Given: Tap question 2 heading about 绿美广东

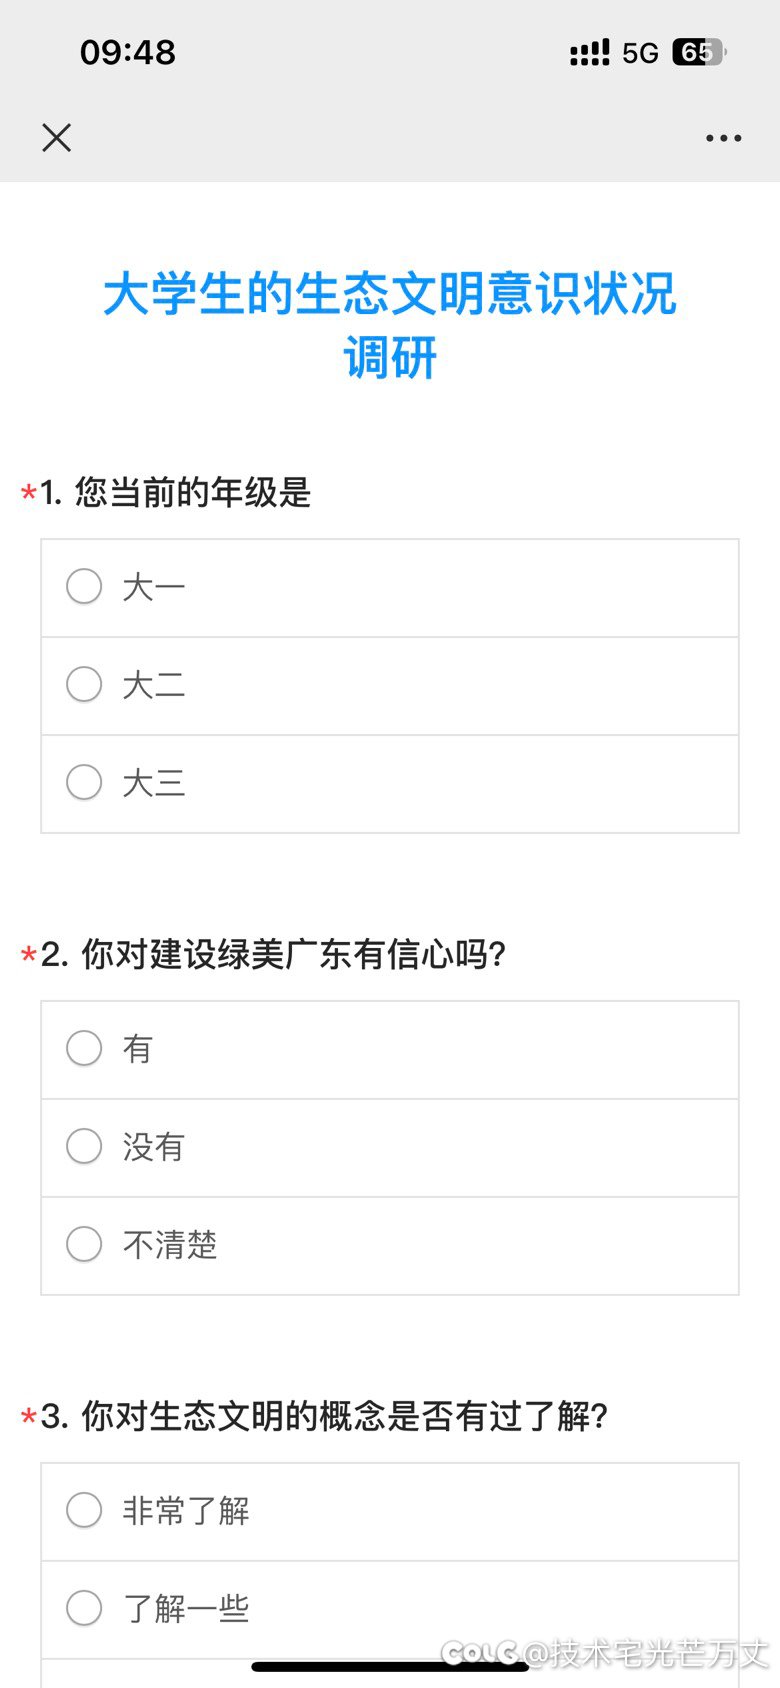Looking at the screenshot, I should point(274,954).
